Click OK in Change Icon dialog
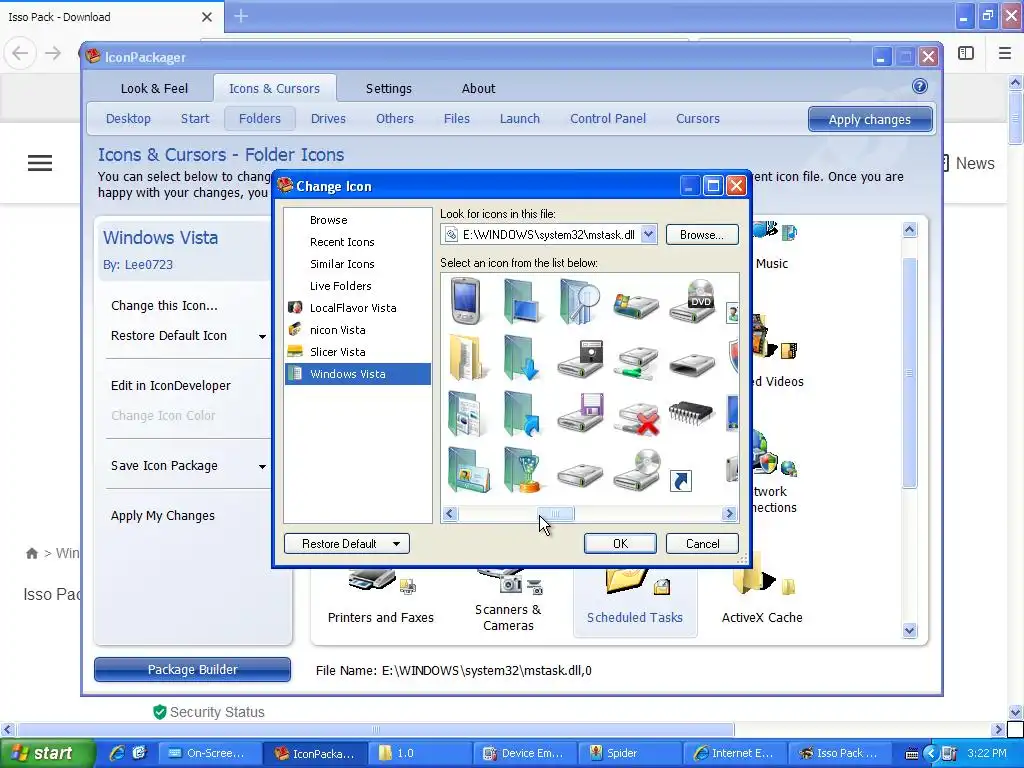1024x768 pixels. pos(620,544)
